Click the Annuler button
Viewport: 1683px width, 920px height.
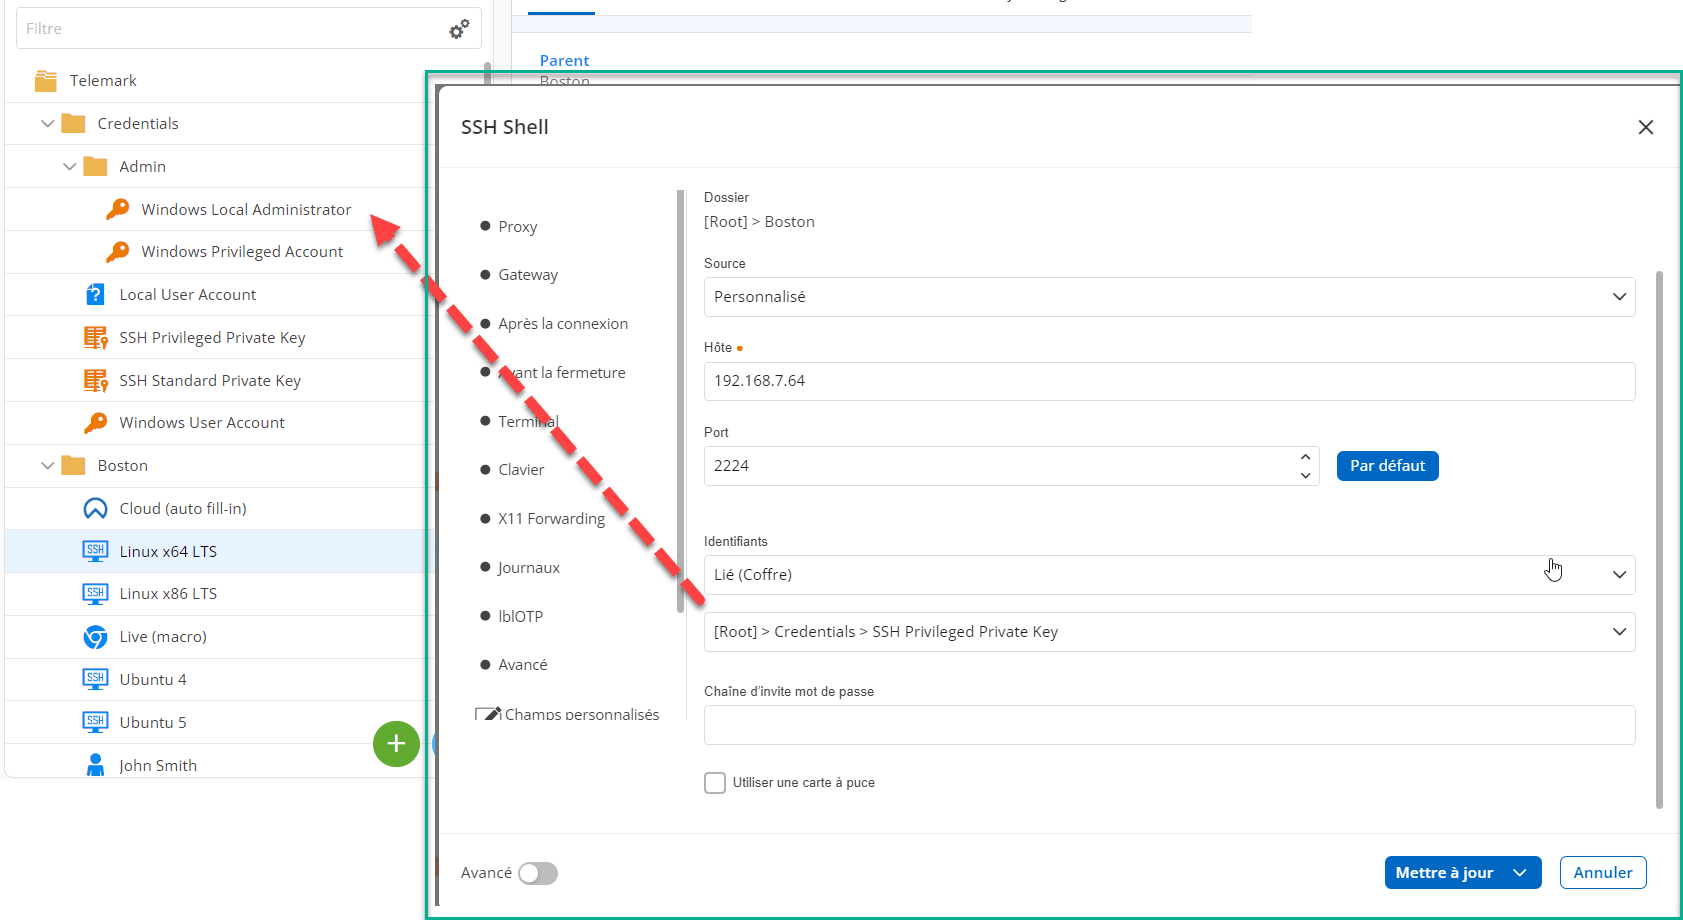[1602, 873]
